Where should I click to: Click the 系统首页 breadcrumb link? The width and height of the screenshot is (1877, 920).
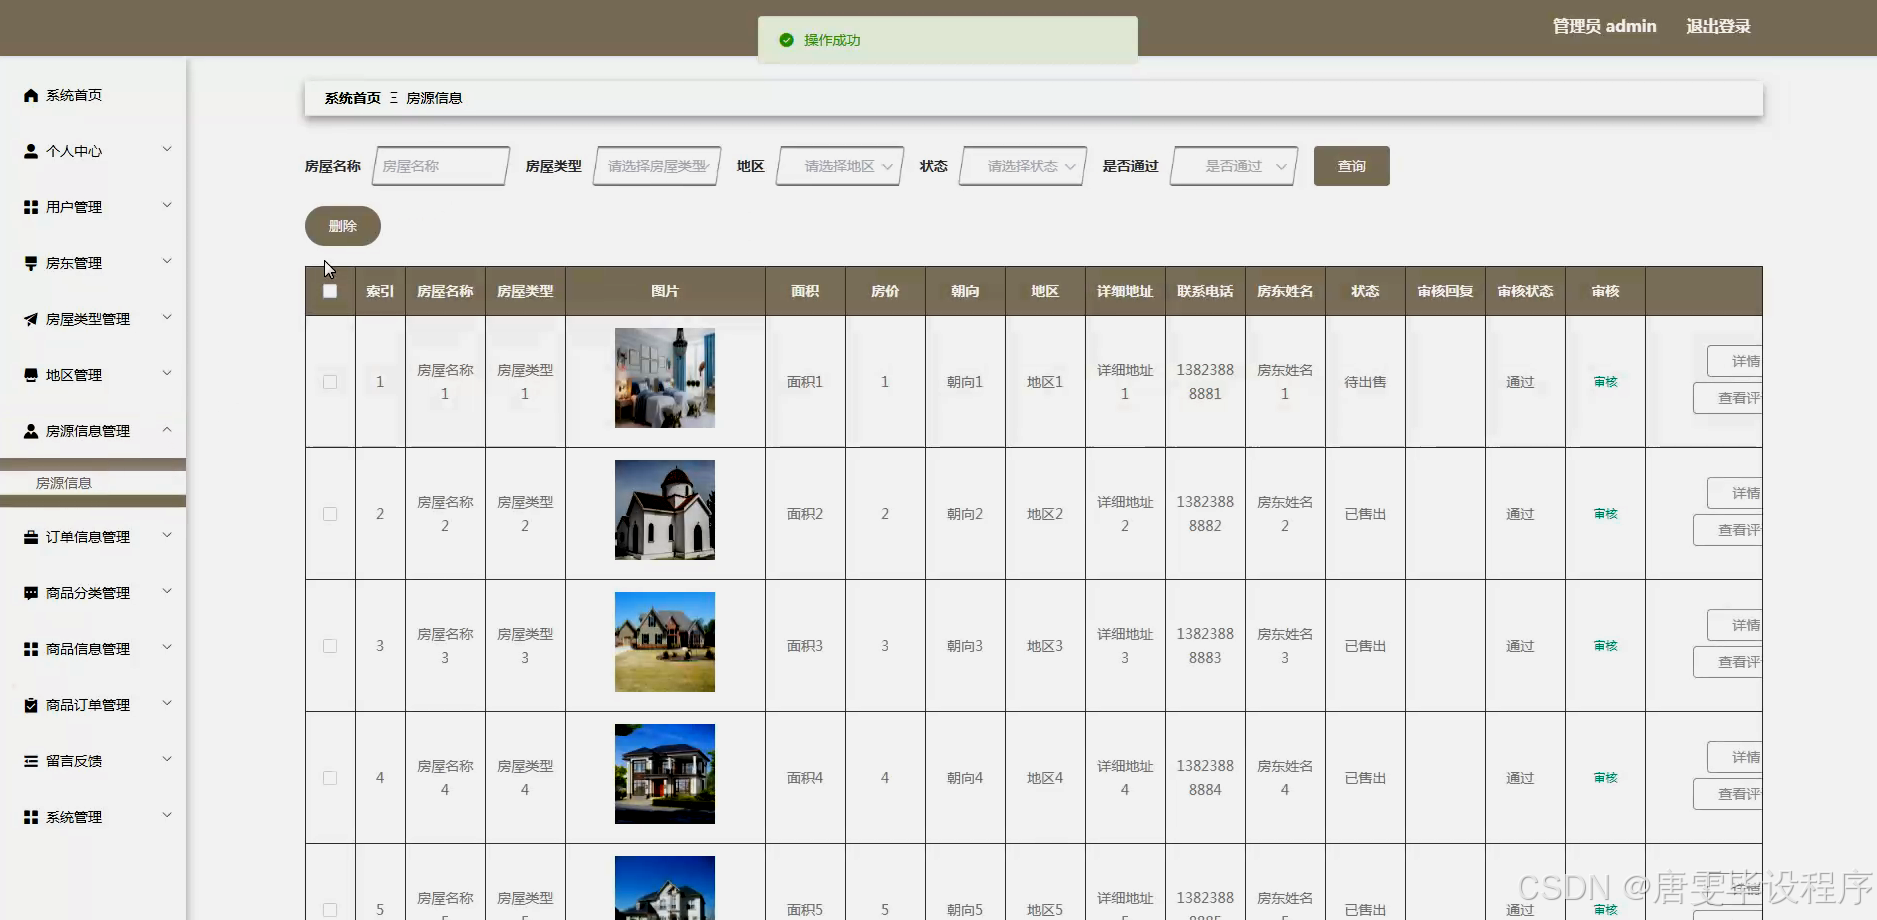coord(353,98)
